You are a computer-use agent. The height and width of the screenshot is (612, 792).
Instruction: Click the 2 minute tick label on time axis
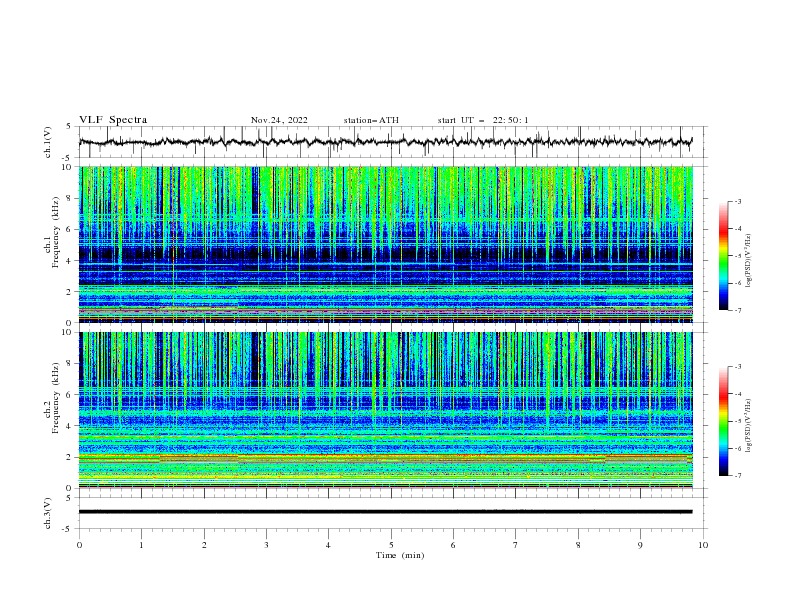click(204, 545)
